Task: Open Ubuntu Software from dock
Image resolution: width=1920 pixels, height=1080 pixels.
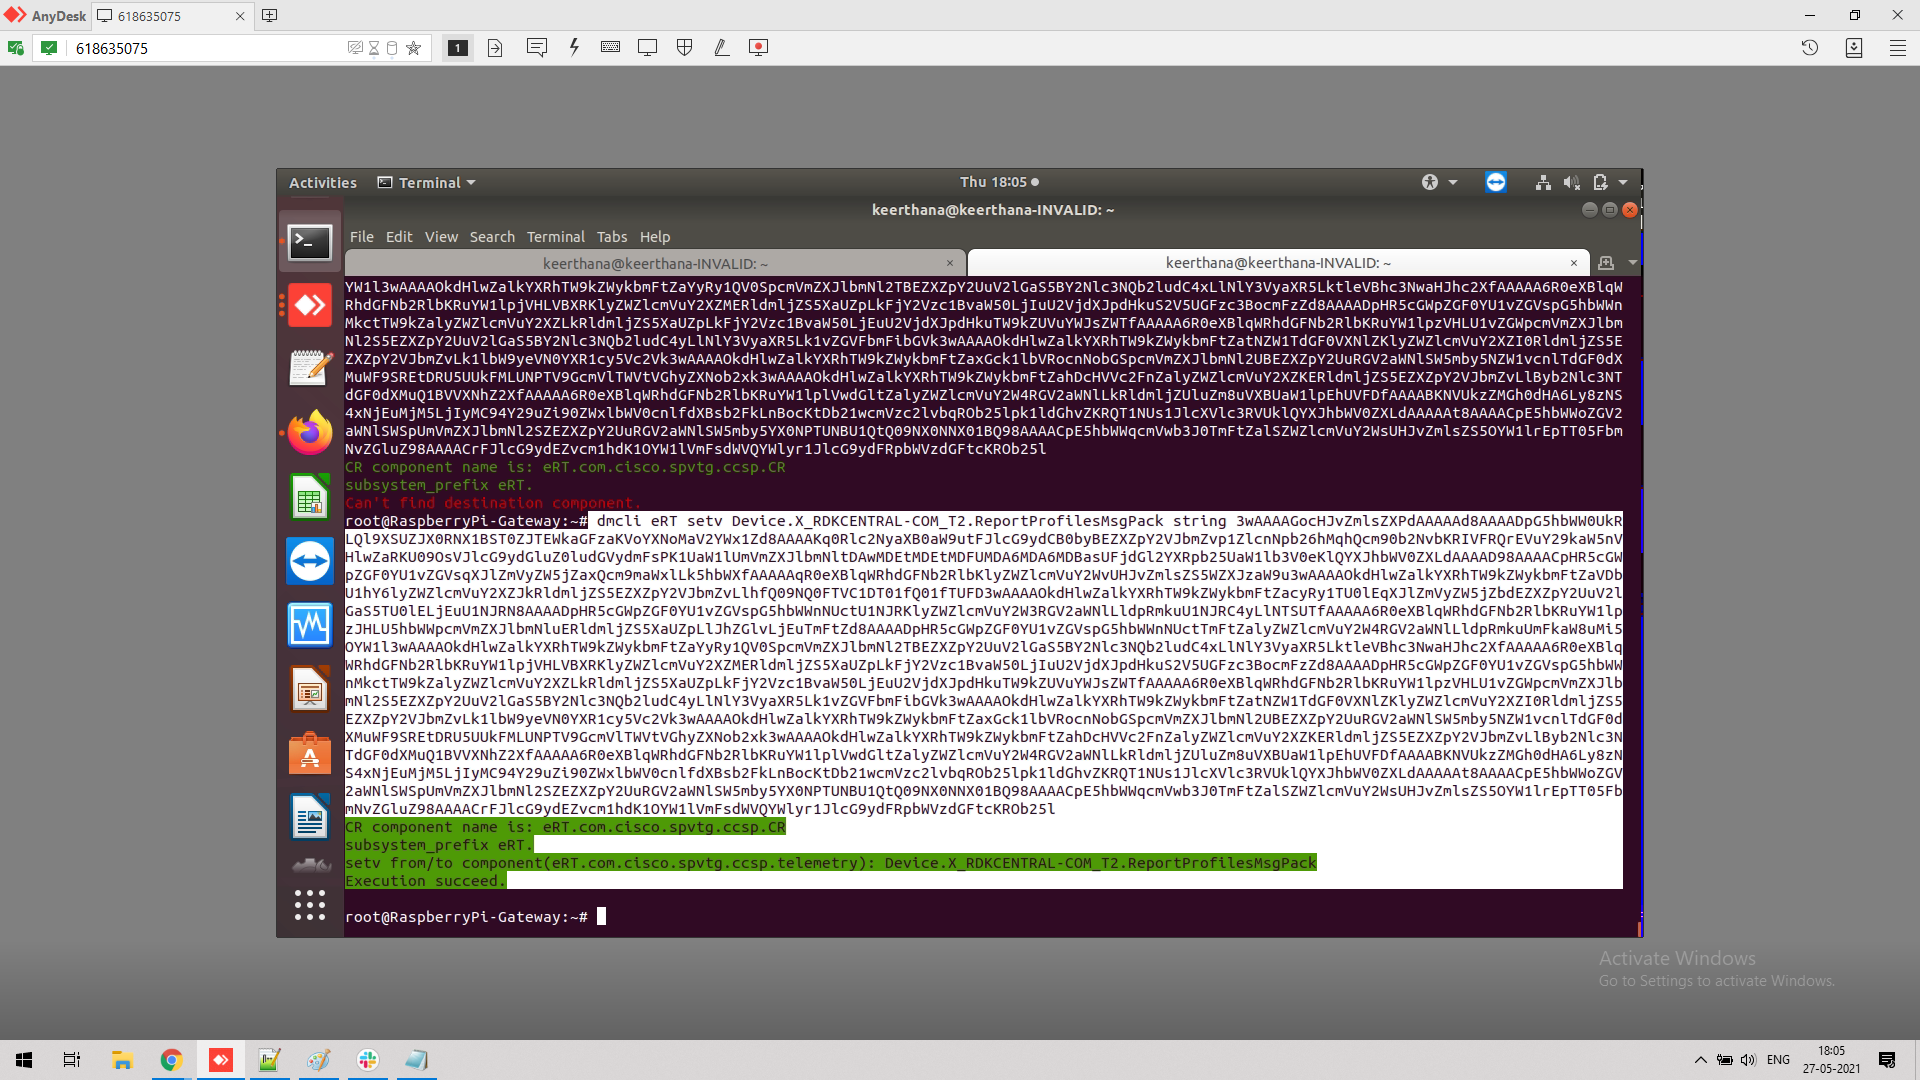Action: pyautogui.click(x=310, y=753)
